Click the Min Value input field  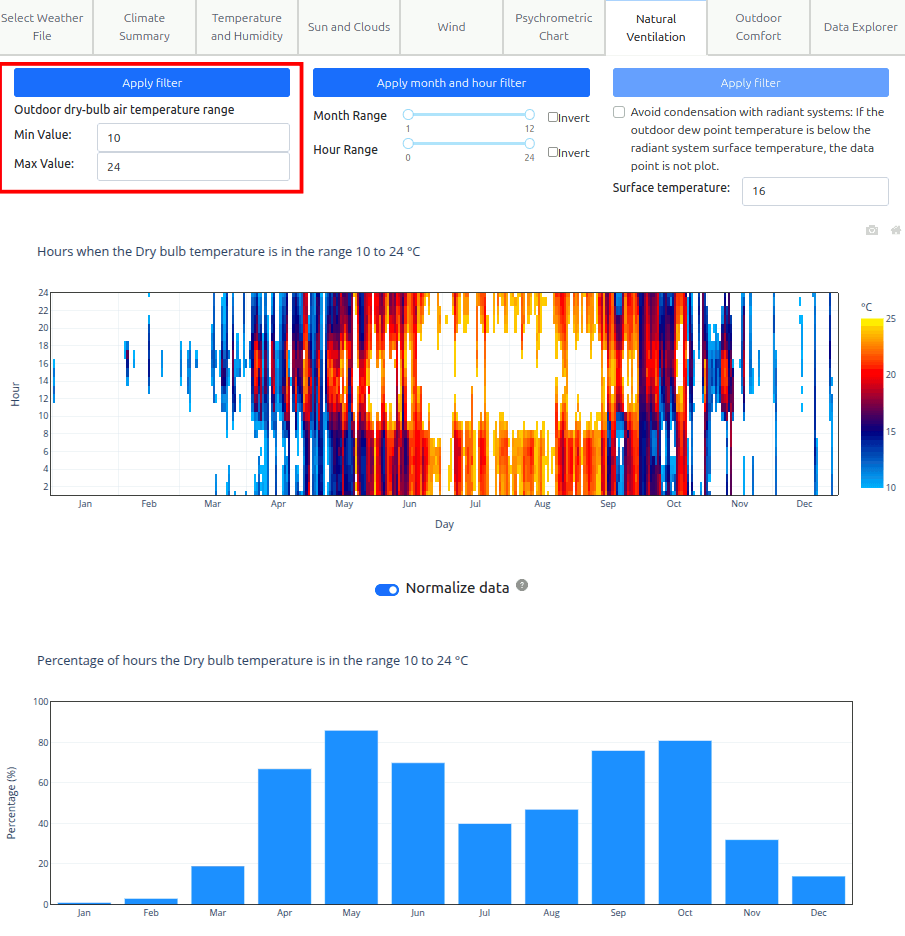tap(193, 138)
